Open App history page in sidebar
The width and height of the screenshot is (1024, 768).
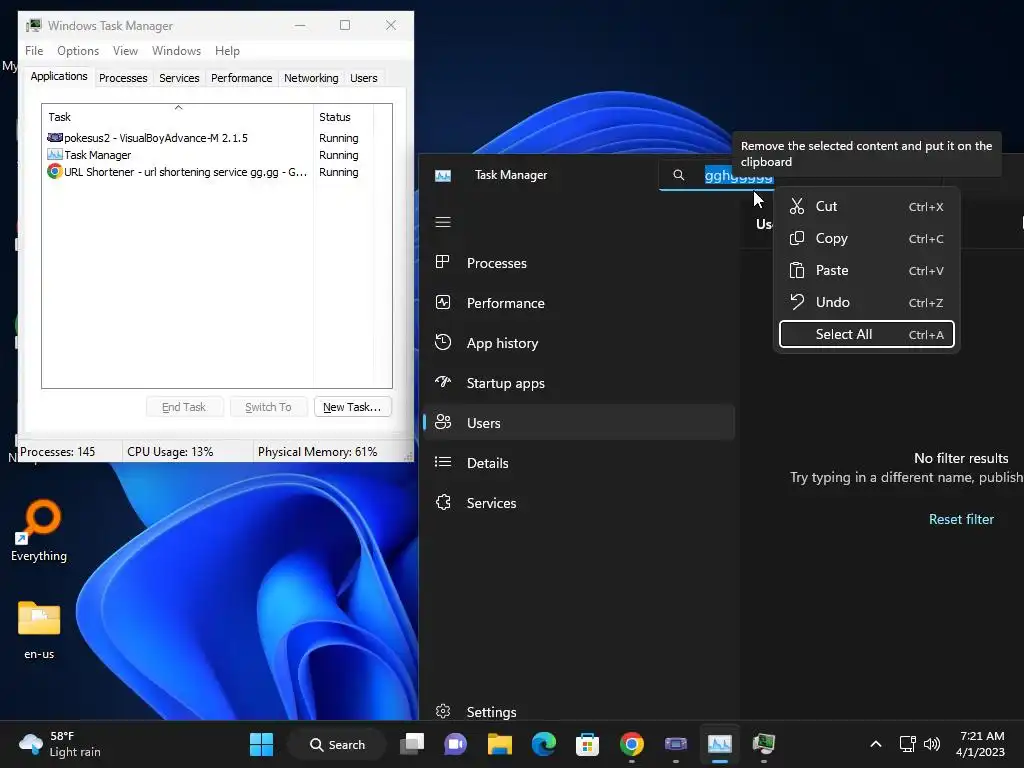tap(579, 343)
